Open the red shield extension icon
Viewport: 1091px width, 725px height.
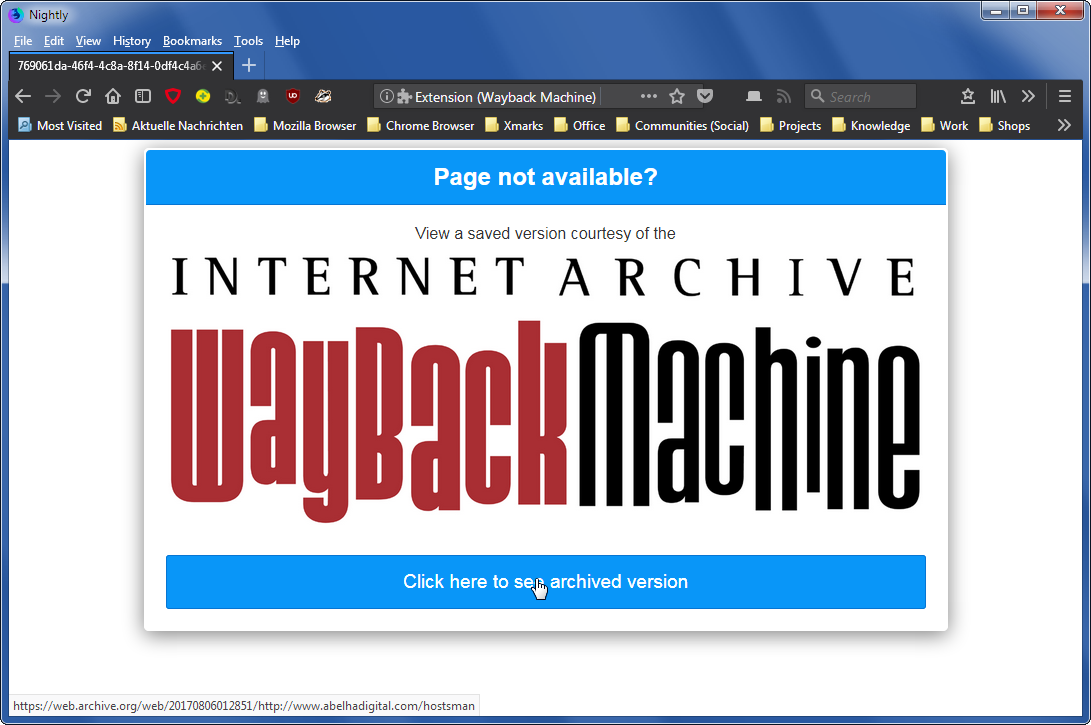point(173,96)
